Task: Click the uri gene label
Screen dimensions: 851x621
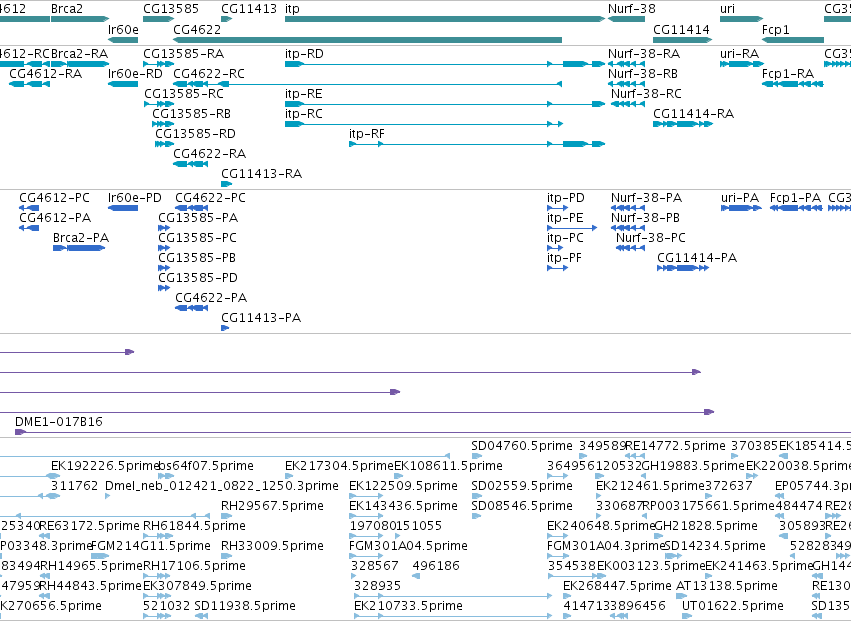Action: point(727,9)
